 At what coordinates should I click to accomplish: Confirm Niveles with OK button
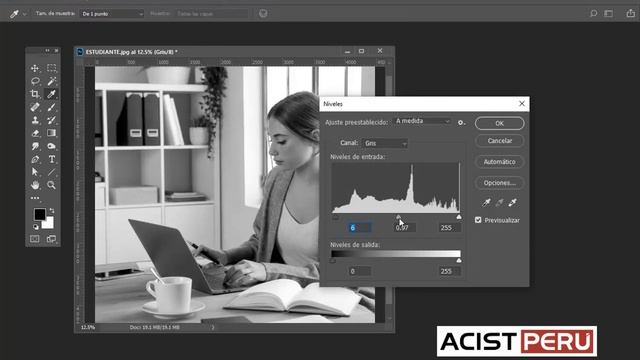pos(500,123)
